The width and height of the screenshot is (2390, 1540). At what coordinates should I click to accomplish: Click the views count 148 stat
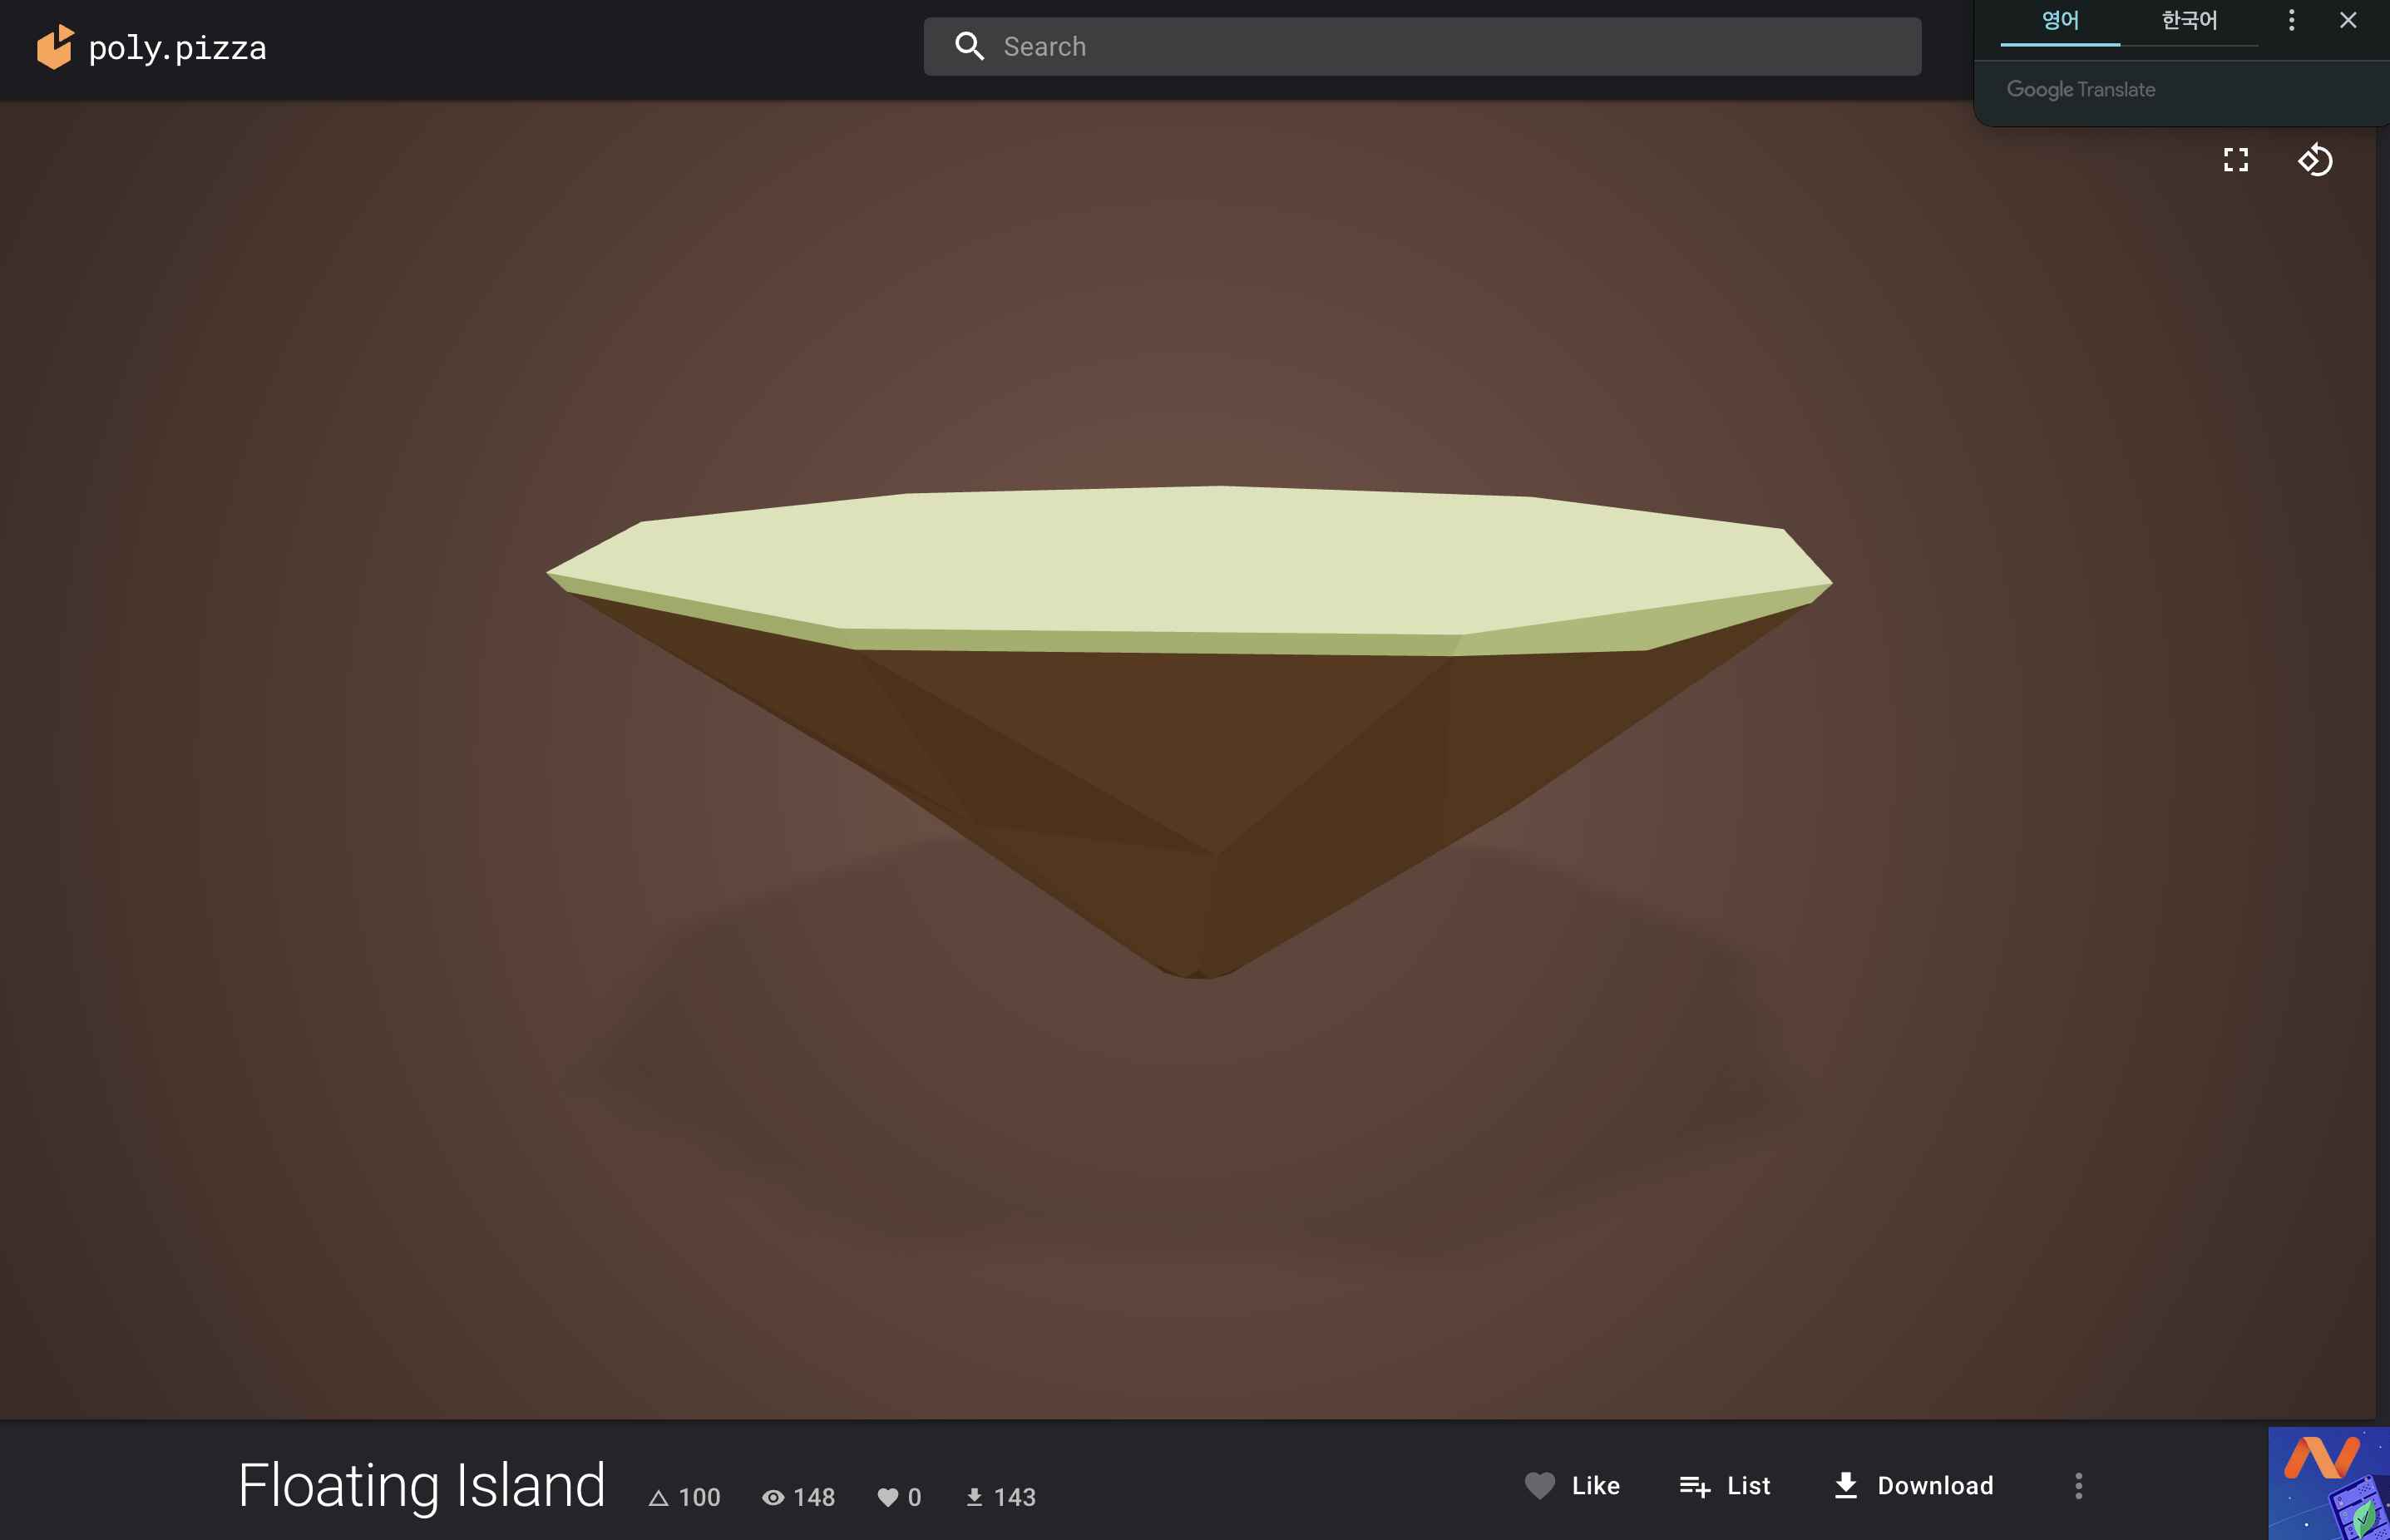[798, 1497]
